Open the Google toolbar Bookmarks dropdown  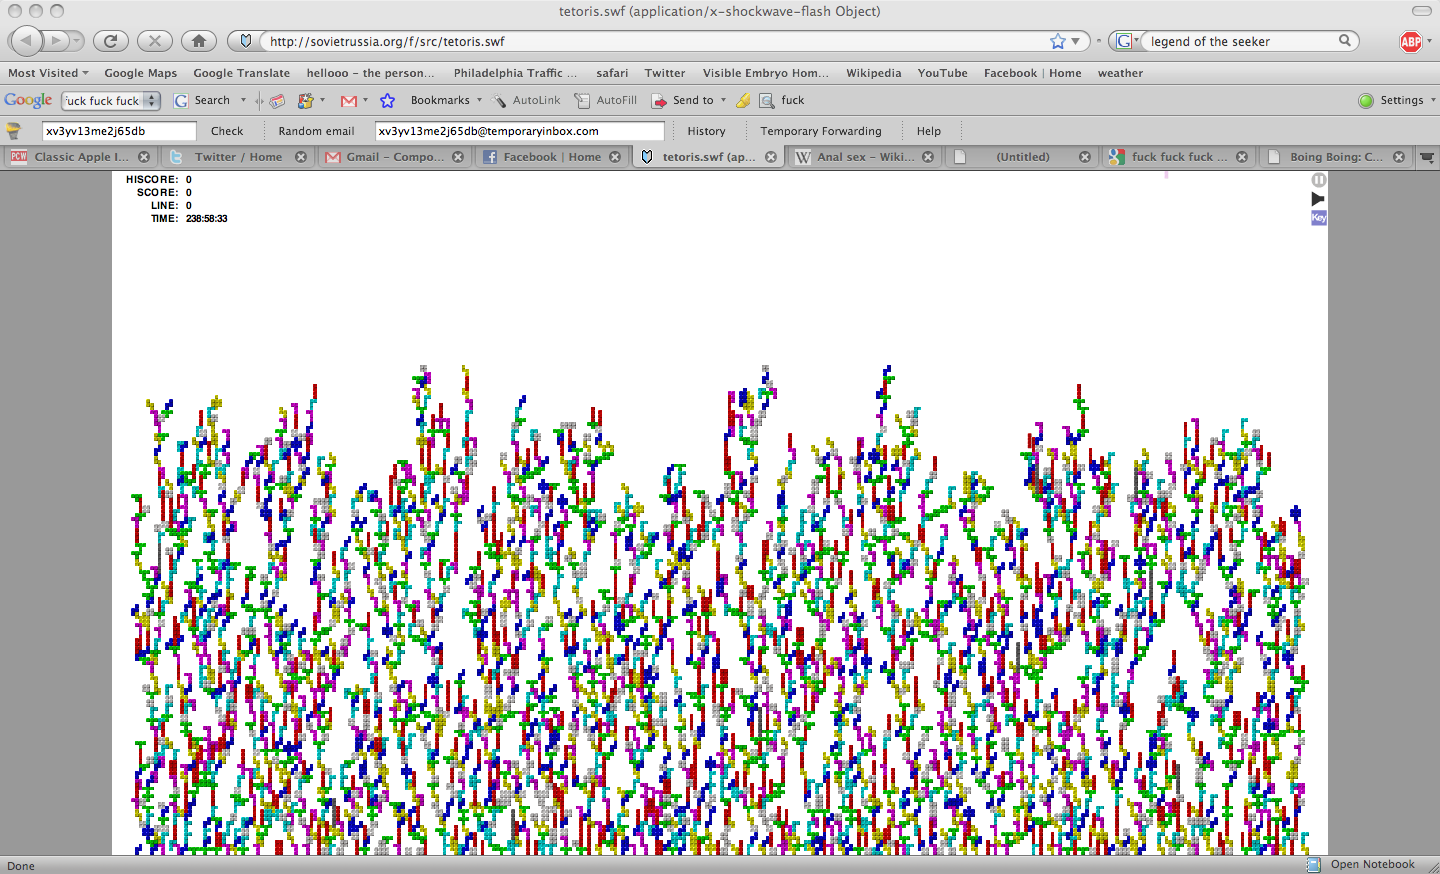(x=446, y=101)
